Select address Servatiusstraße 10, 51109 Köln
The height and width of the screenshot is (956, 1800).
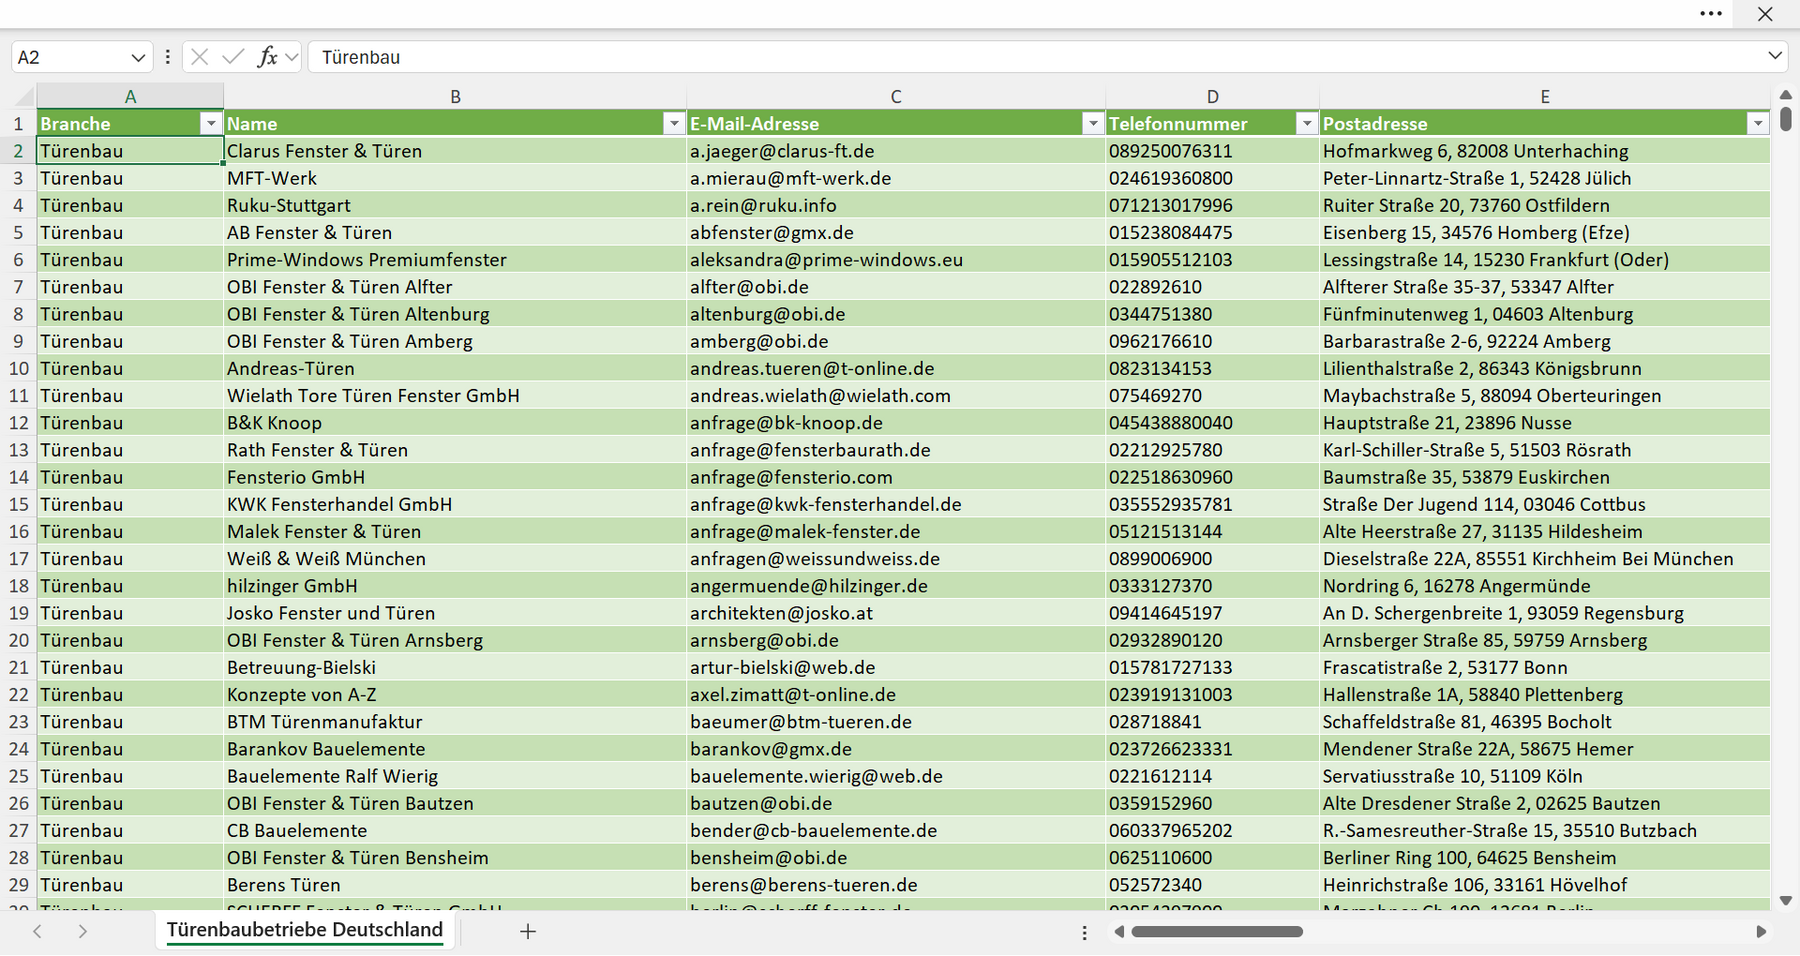pyautogui.click(x=1545, y=776)
